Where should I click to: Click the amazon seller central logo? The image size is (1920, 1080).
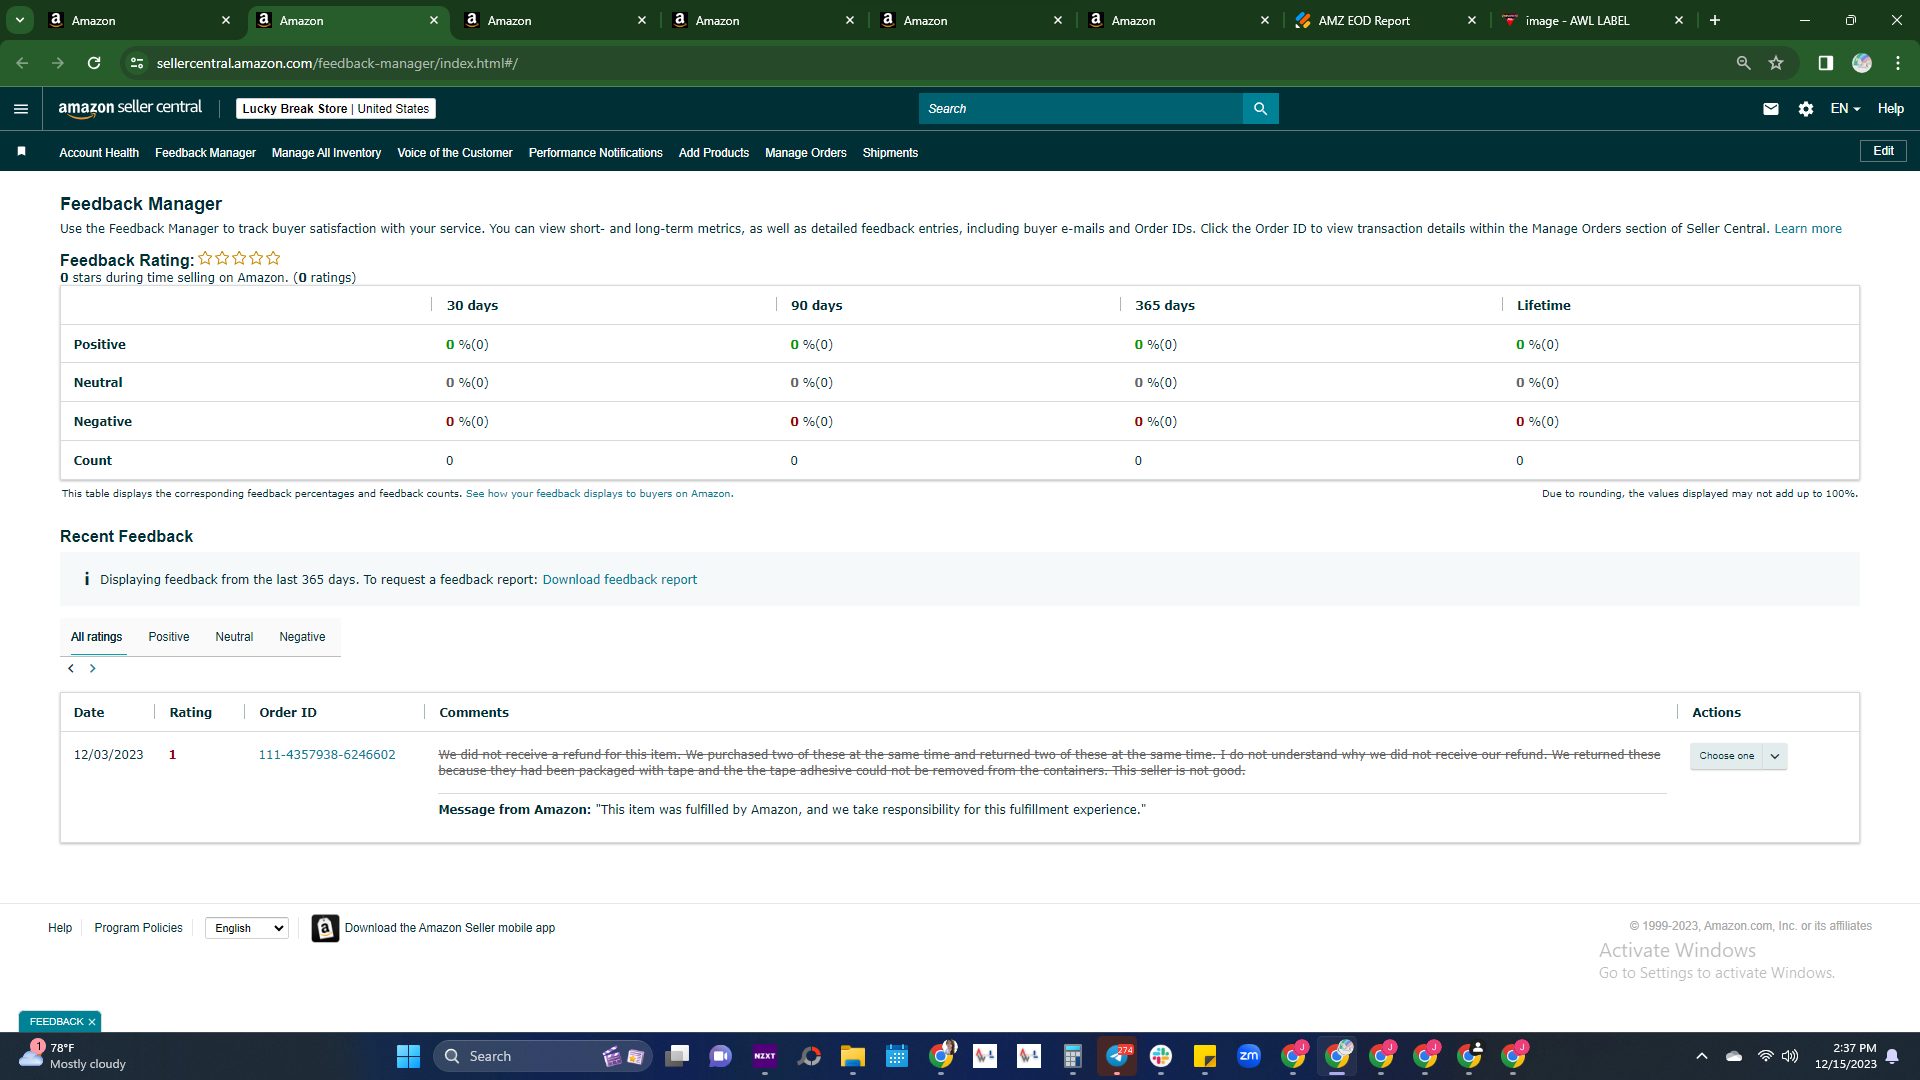click(x=130, y=108)
